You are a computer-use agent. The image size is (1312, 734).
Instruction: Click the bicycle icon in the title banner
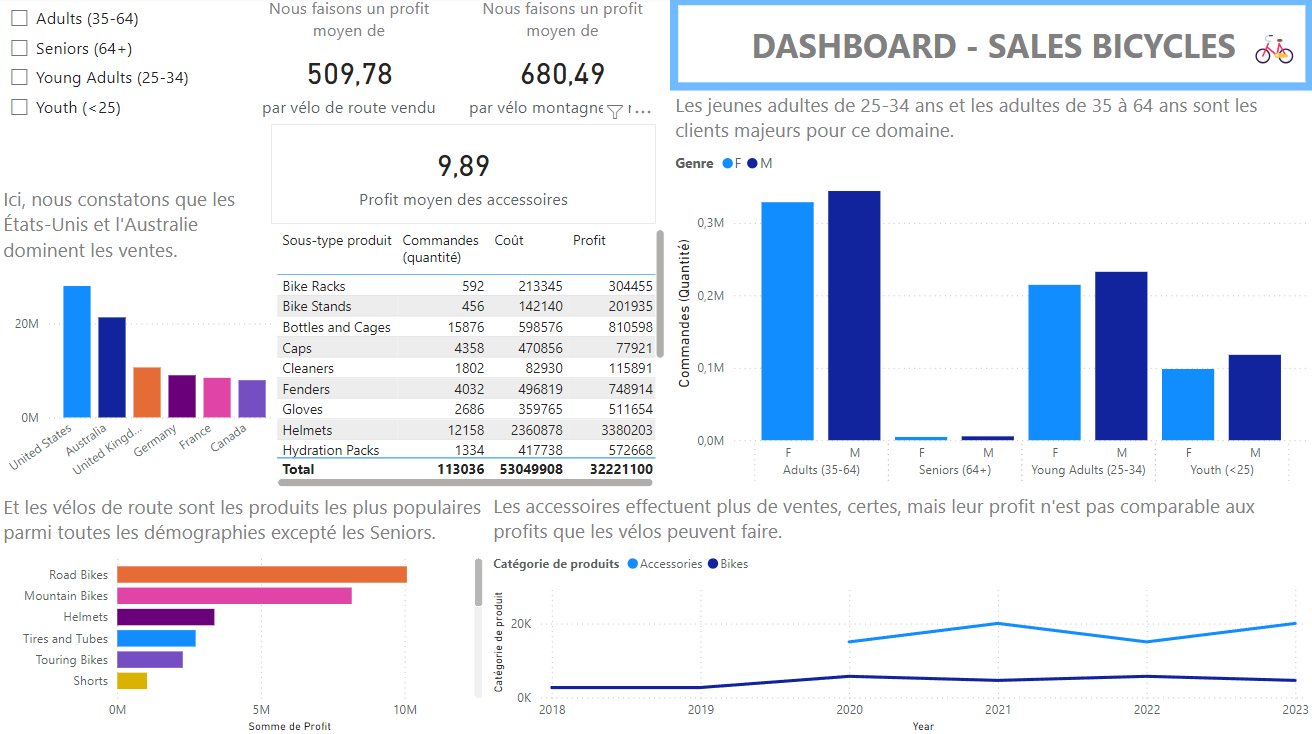pyautogui.click(x=1273, y=48)
